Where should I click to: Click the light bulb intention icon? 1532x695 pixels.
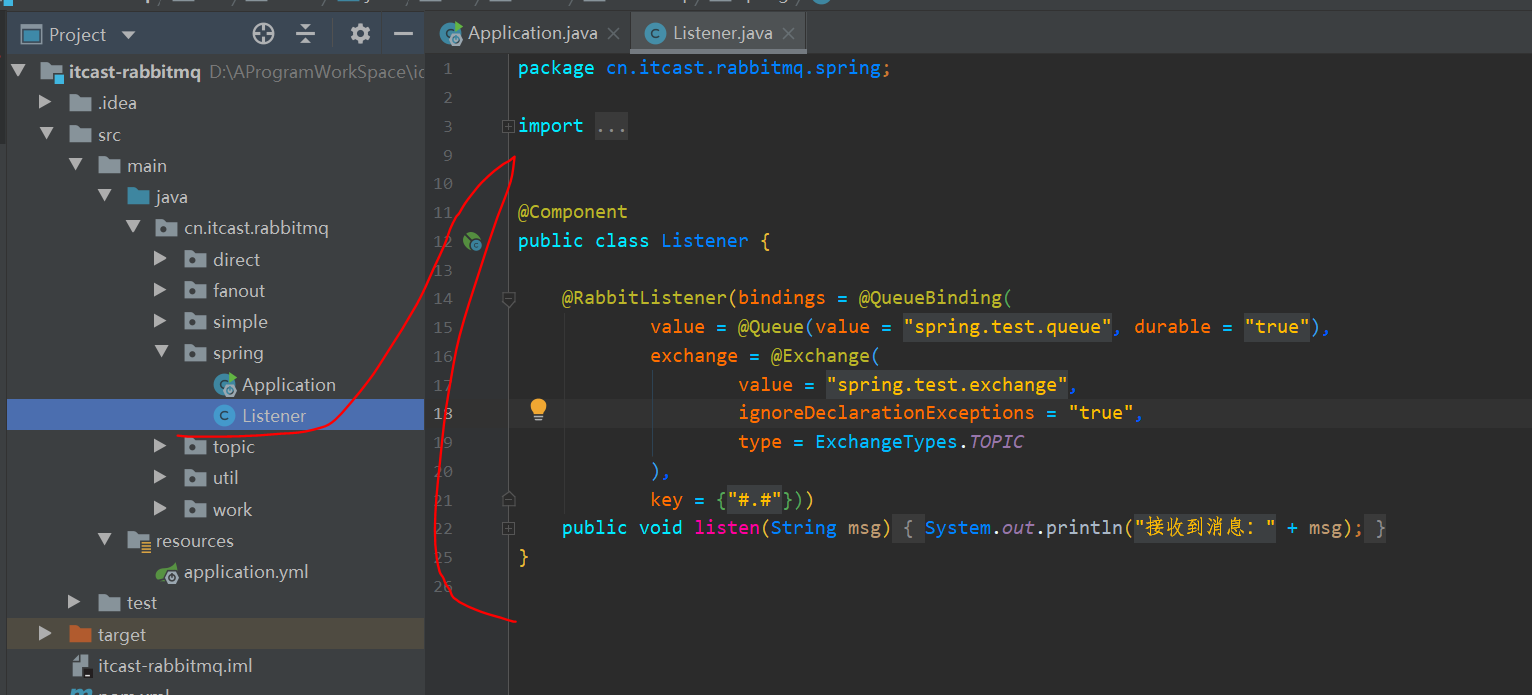[x=538, y=409]
